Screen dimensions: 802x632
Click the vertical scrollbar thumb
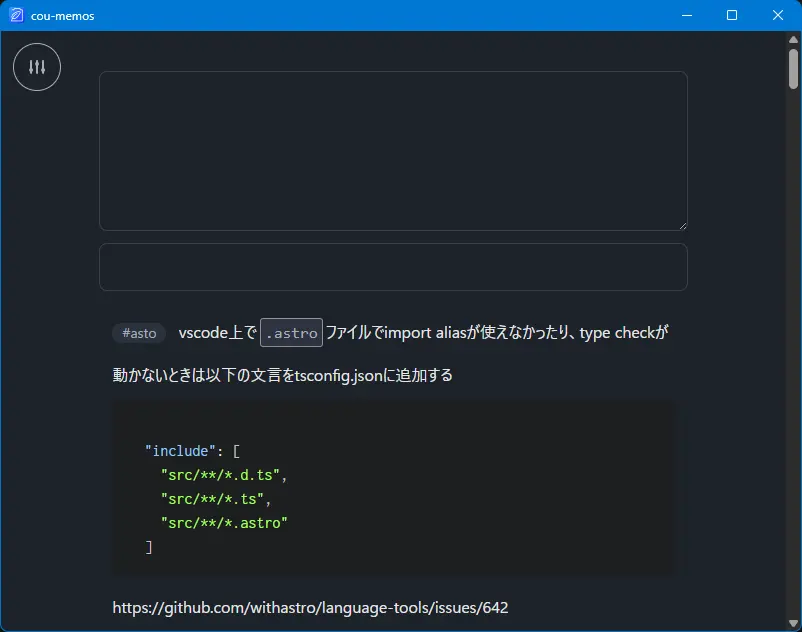pos(793,70)
